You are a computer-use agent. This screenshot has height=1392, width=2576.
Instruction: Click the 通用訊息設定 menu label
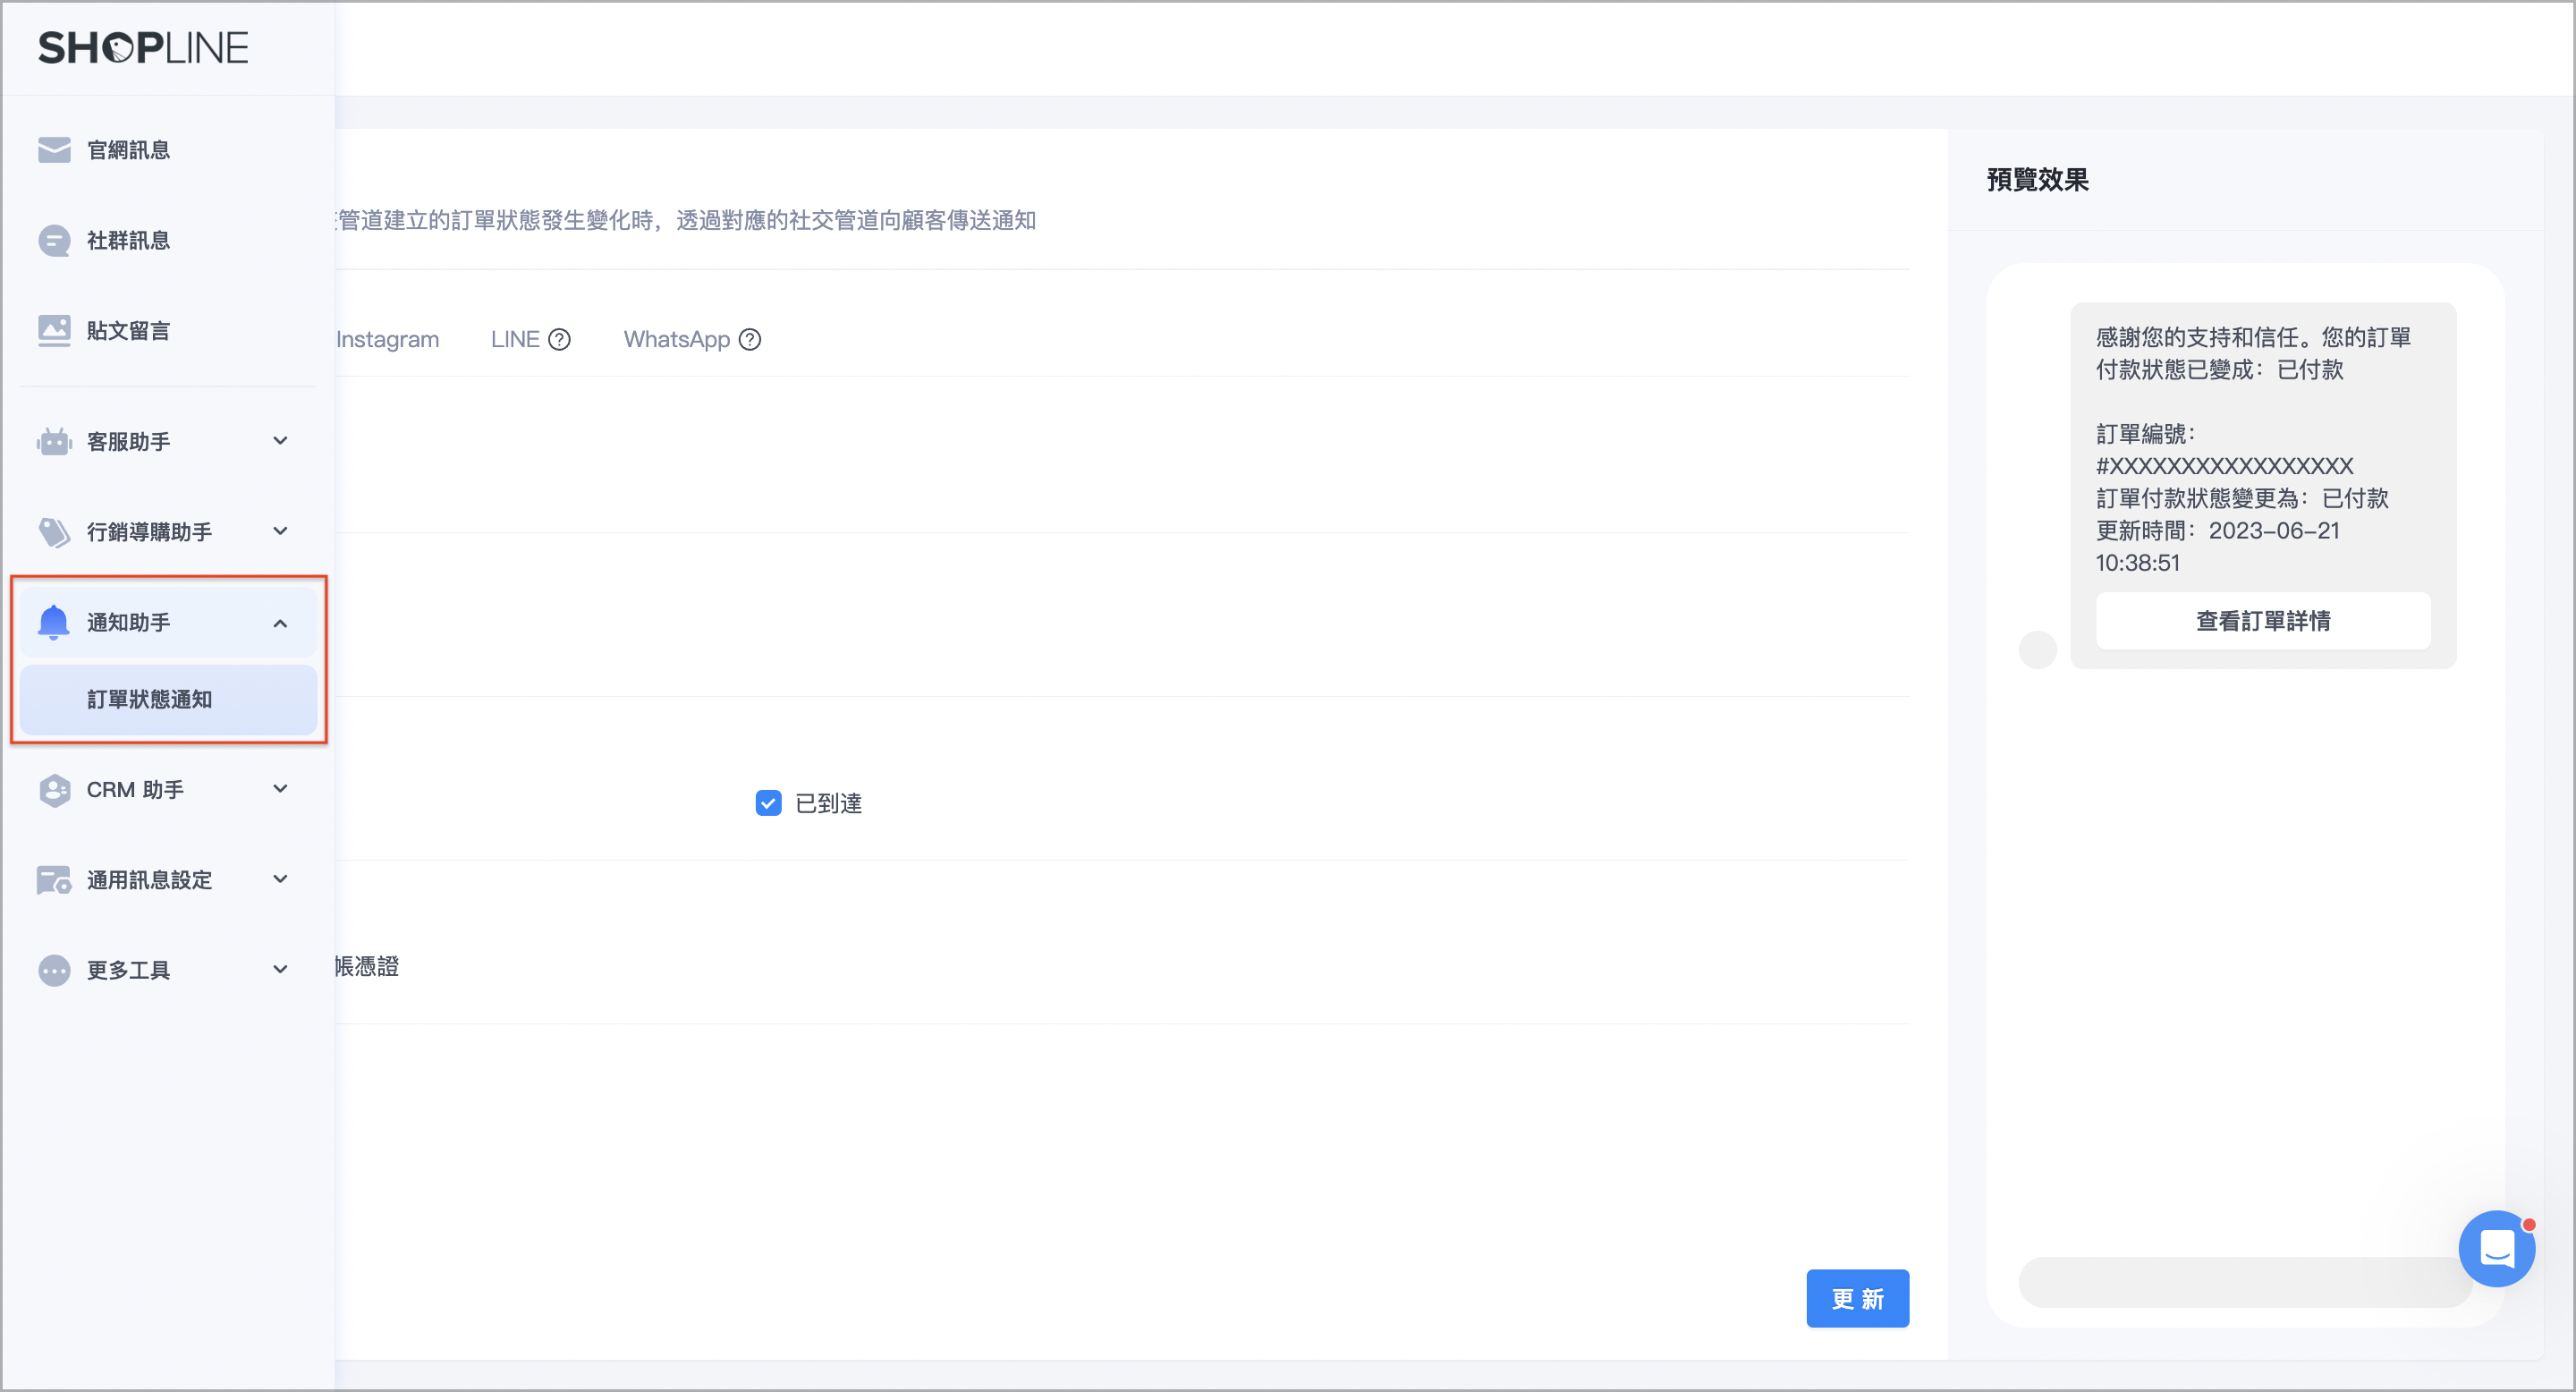[149, 880]
